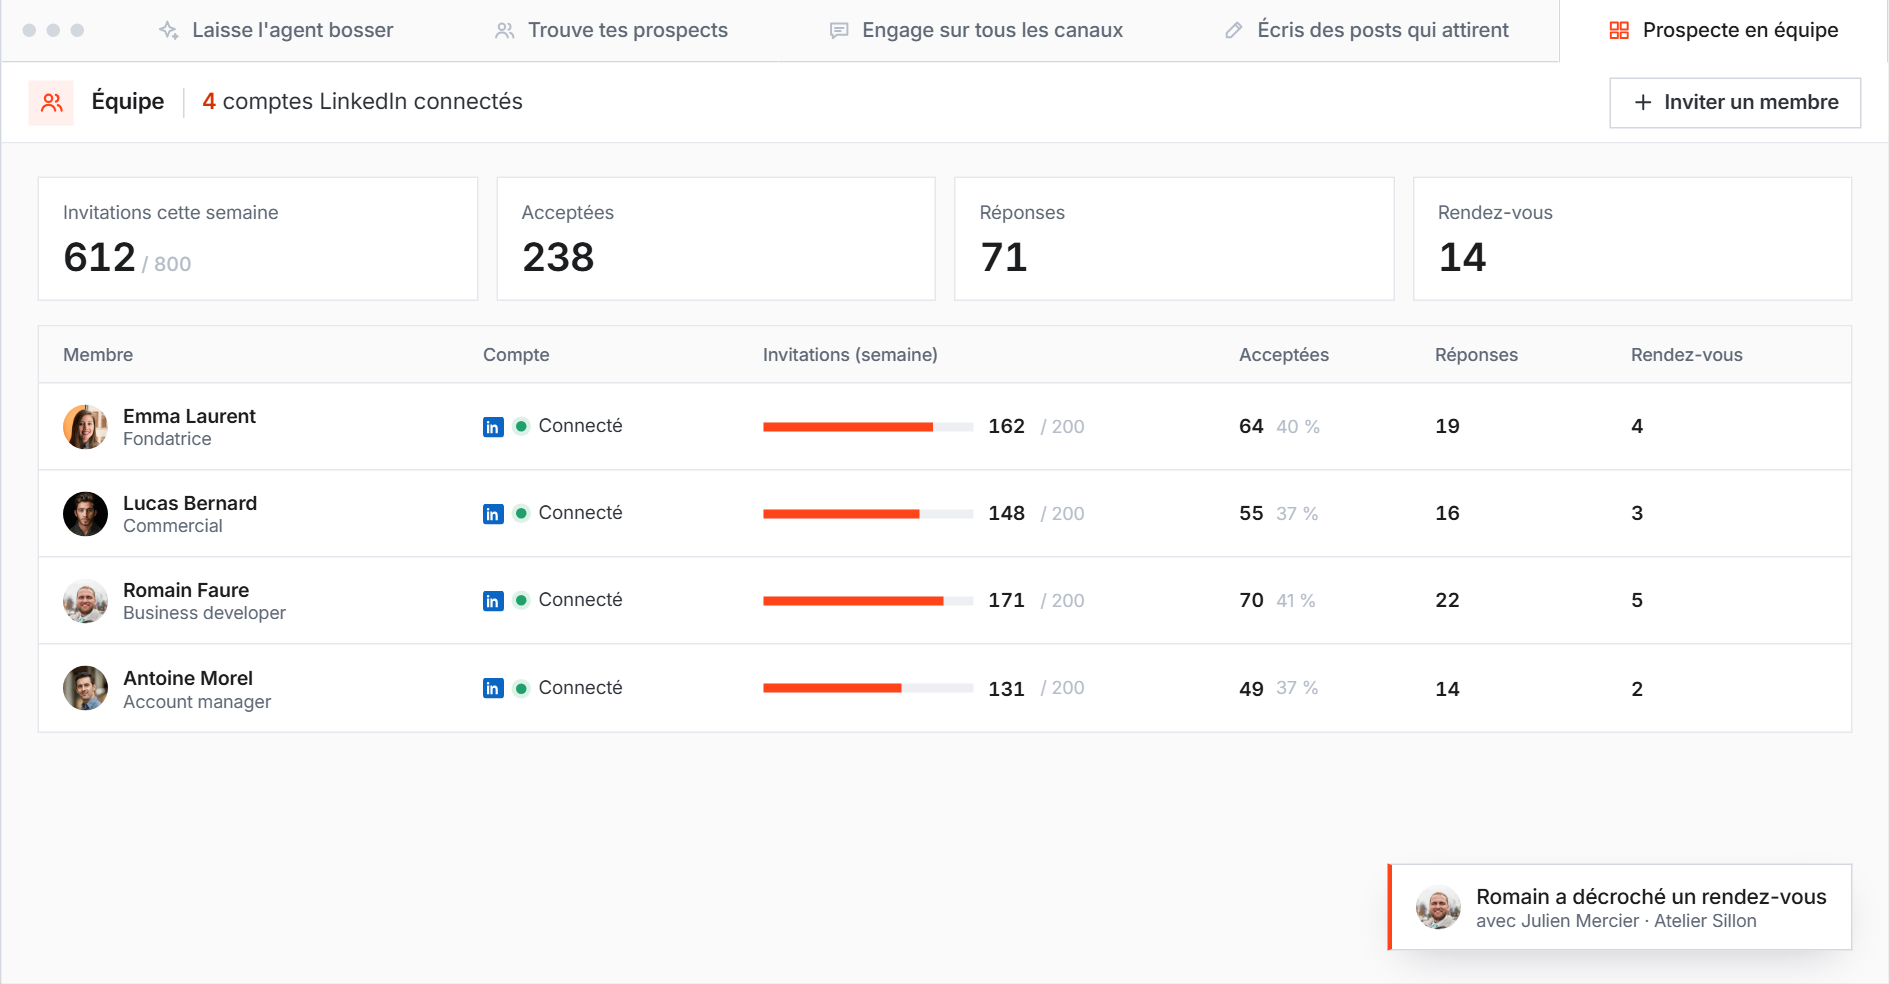Open the "Laisse l'agent bosser" tab
The height and width of the screenshot is (984, 1890).
(276, 30)
